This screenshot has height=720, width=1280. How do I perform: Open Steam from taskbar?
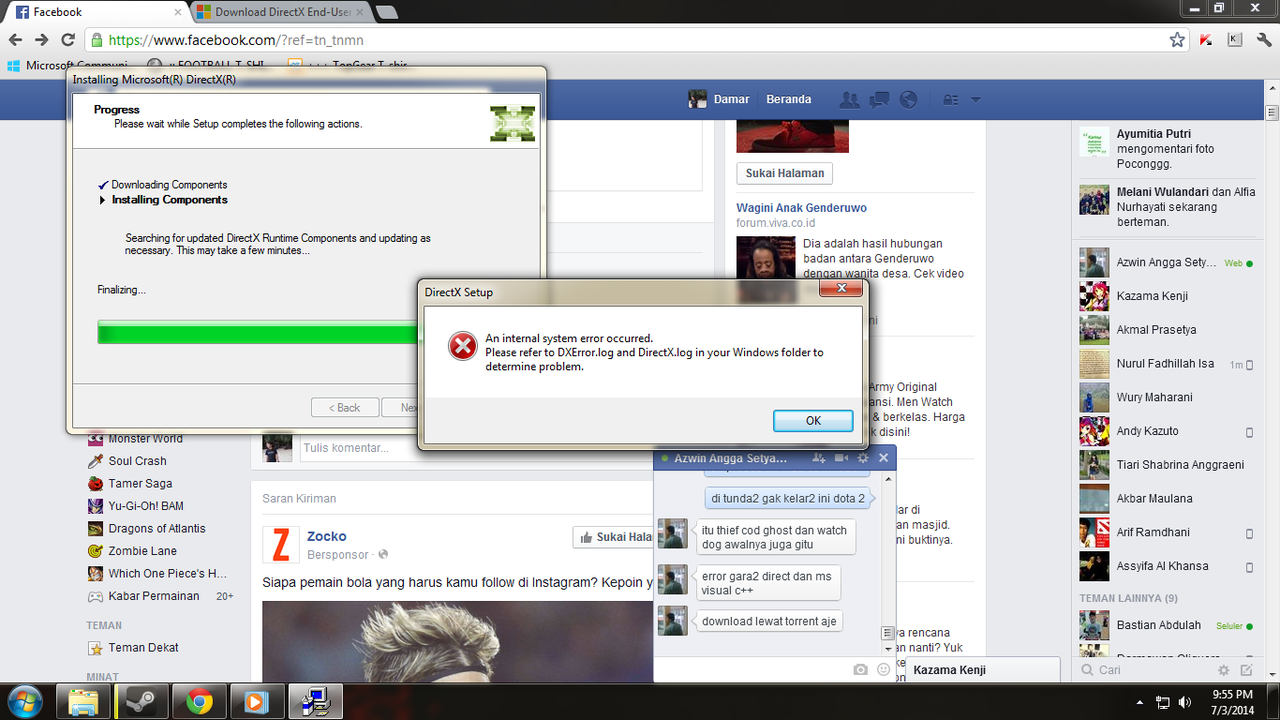pos(142,702)
